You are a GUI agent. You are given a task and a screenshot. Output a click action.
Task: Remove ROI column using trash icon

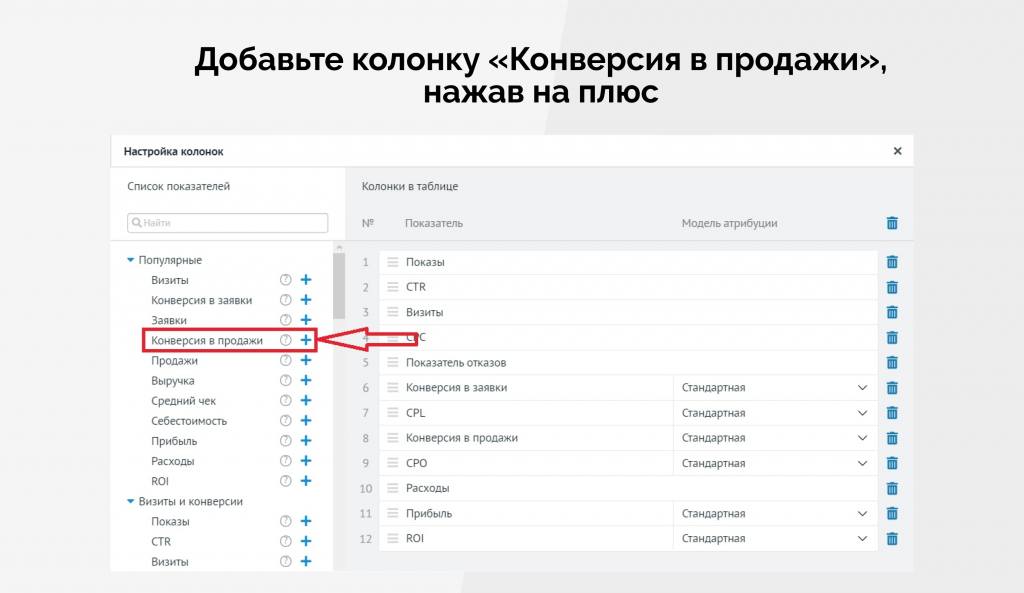click(x=892, y=539)
